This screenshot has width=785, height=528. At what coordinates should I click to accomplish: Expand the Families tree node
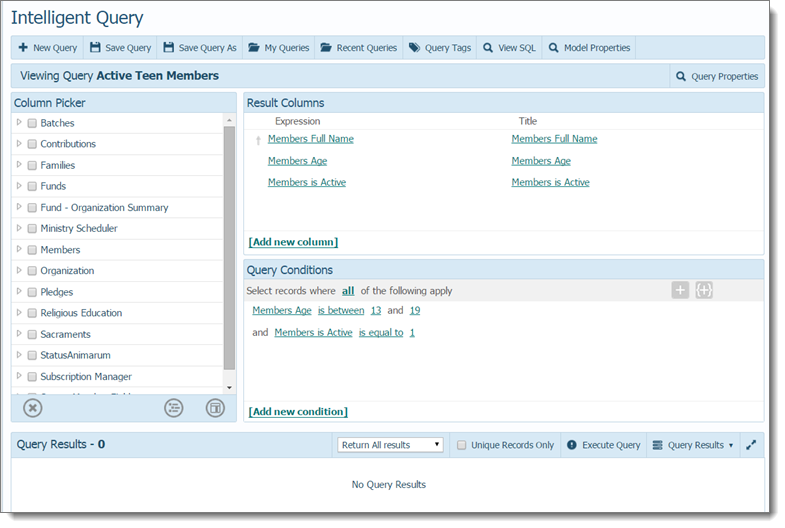click(19, 165)
